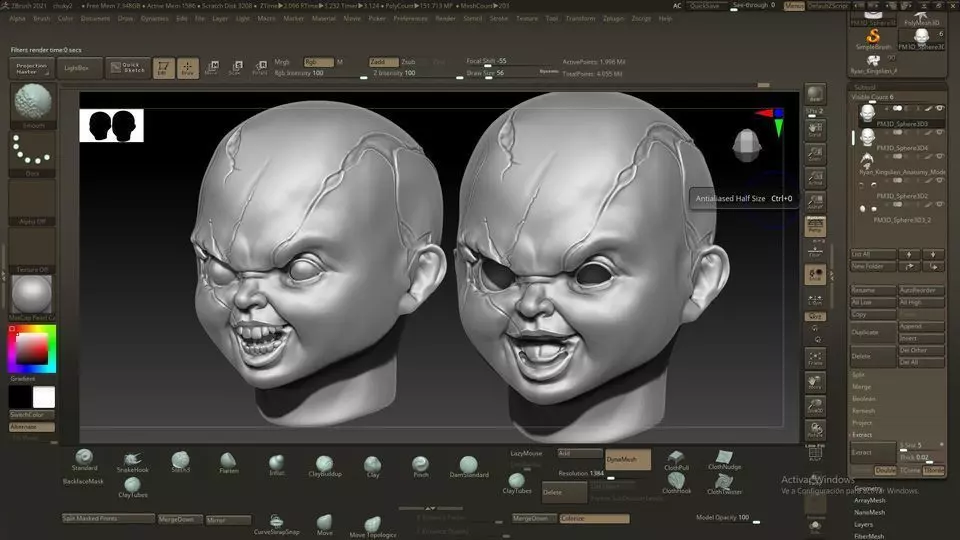Viewport: 960px width, 540px height.
Task: Toggle Zadd mode
Action: click(x=383, y=62)
